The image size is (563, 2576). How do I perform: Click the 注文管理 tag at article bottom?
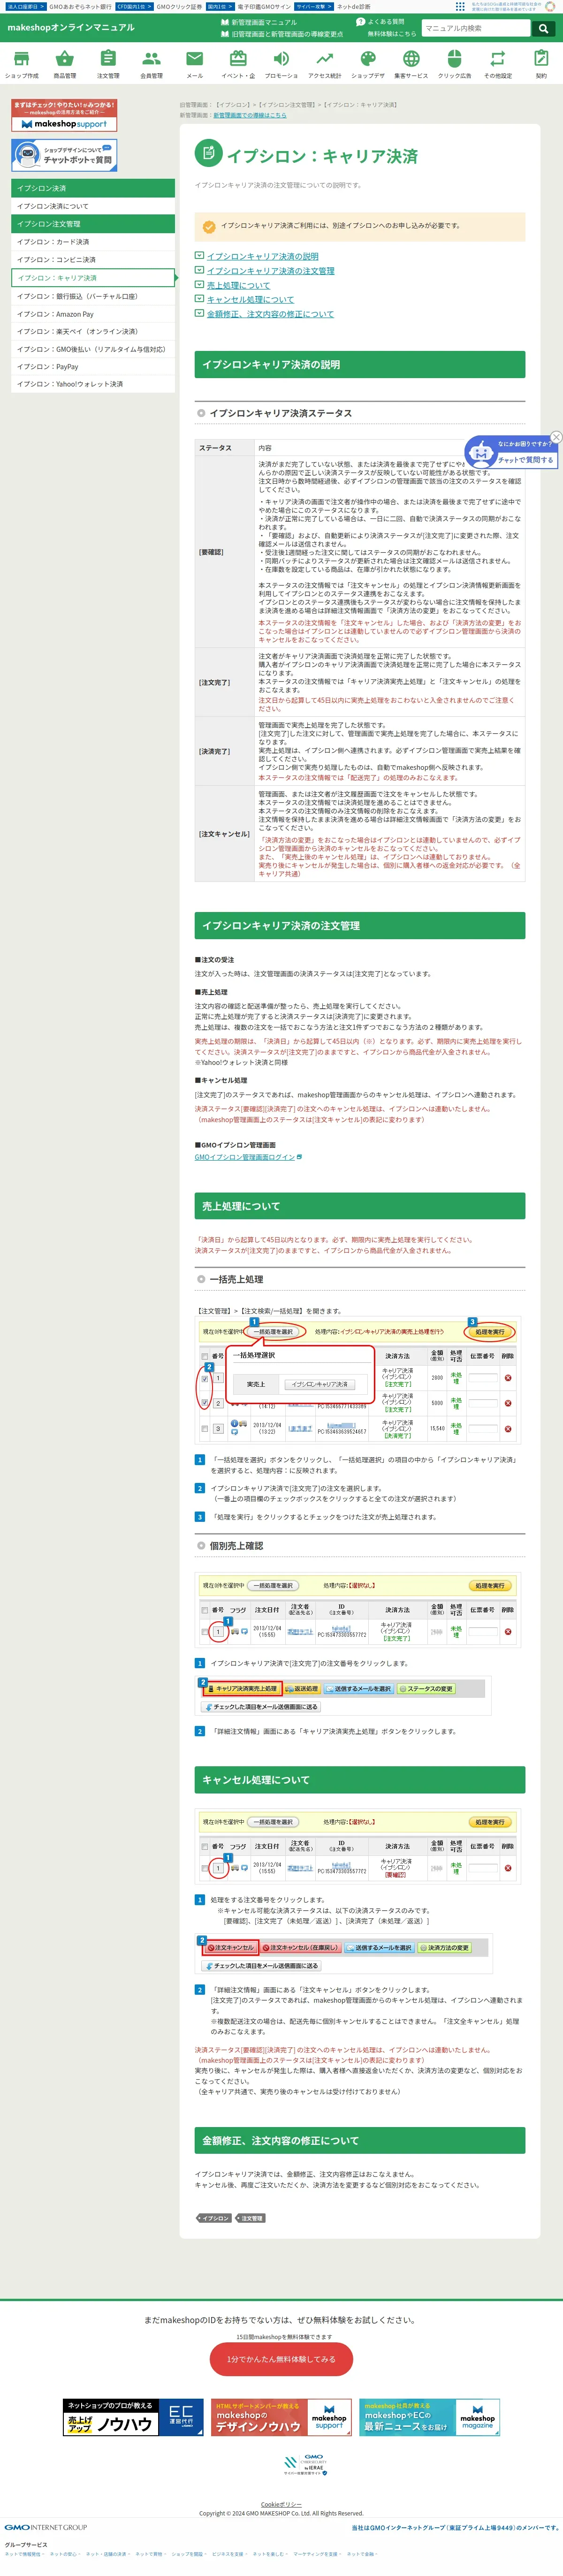[x=251, y=2218]
